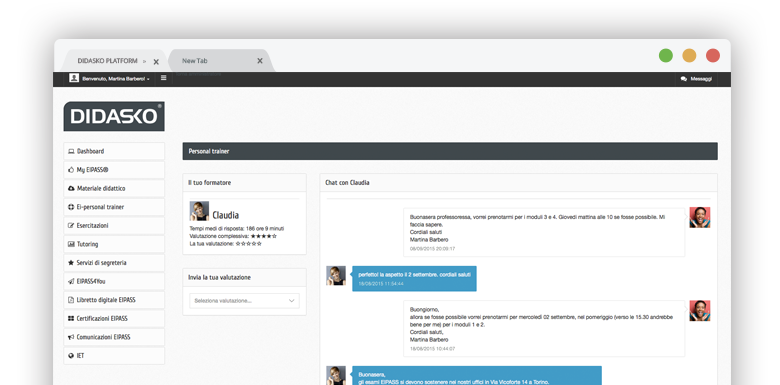Click the timestamp 08/08/2015 20:09:17
This screenshot has height=385, width=780.
[432, 248]
